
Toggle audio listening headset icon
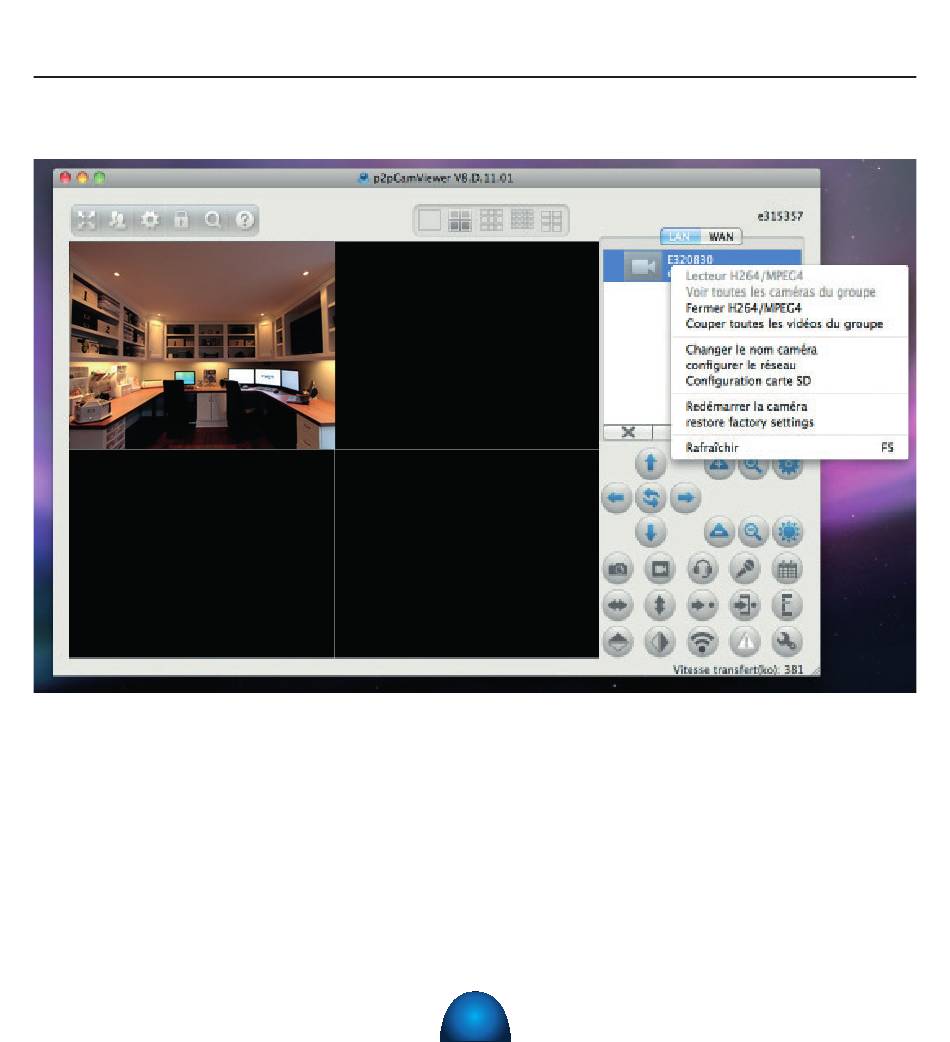702,570
